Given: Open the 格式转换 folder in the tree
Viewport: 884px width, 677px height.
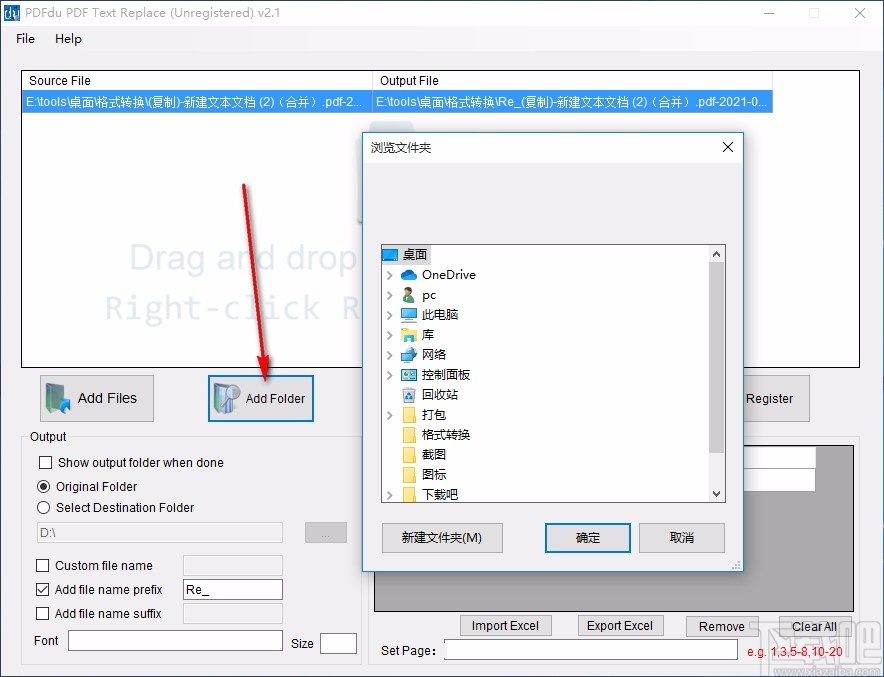Looking at the screenshot, I should click(x=444, y=434).
